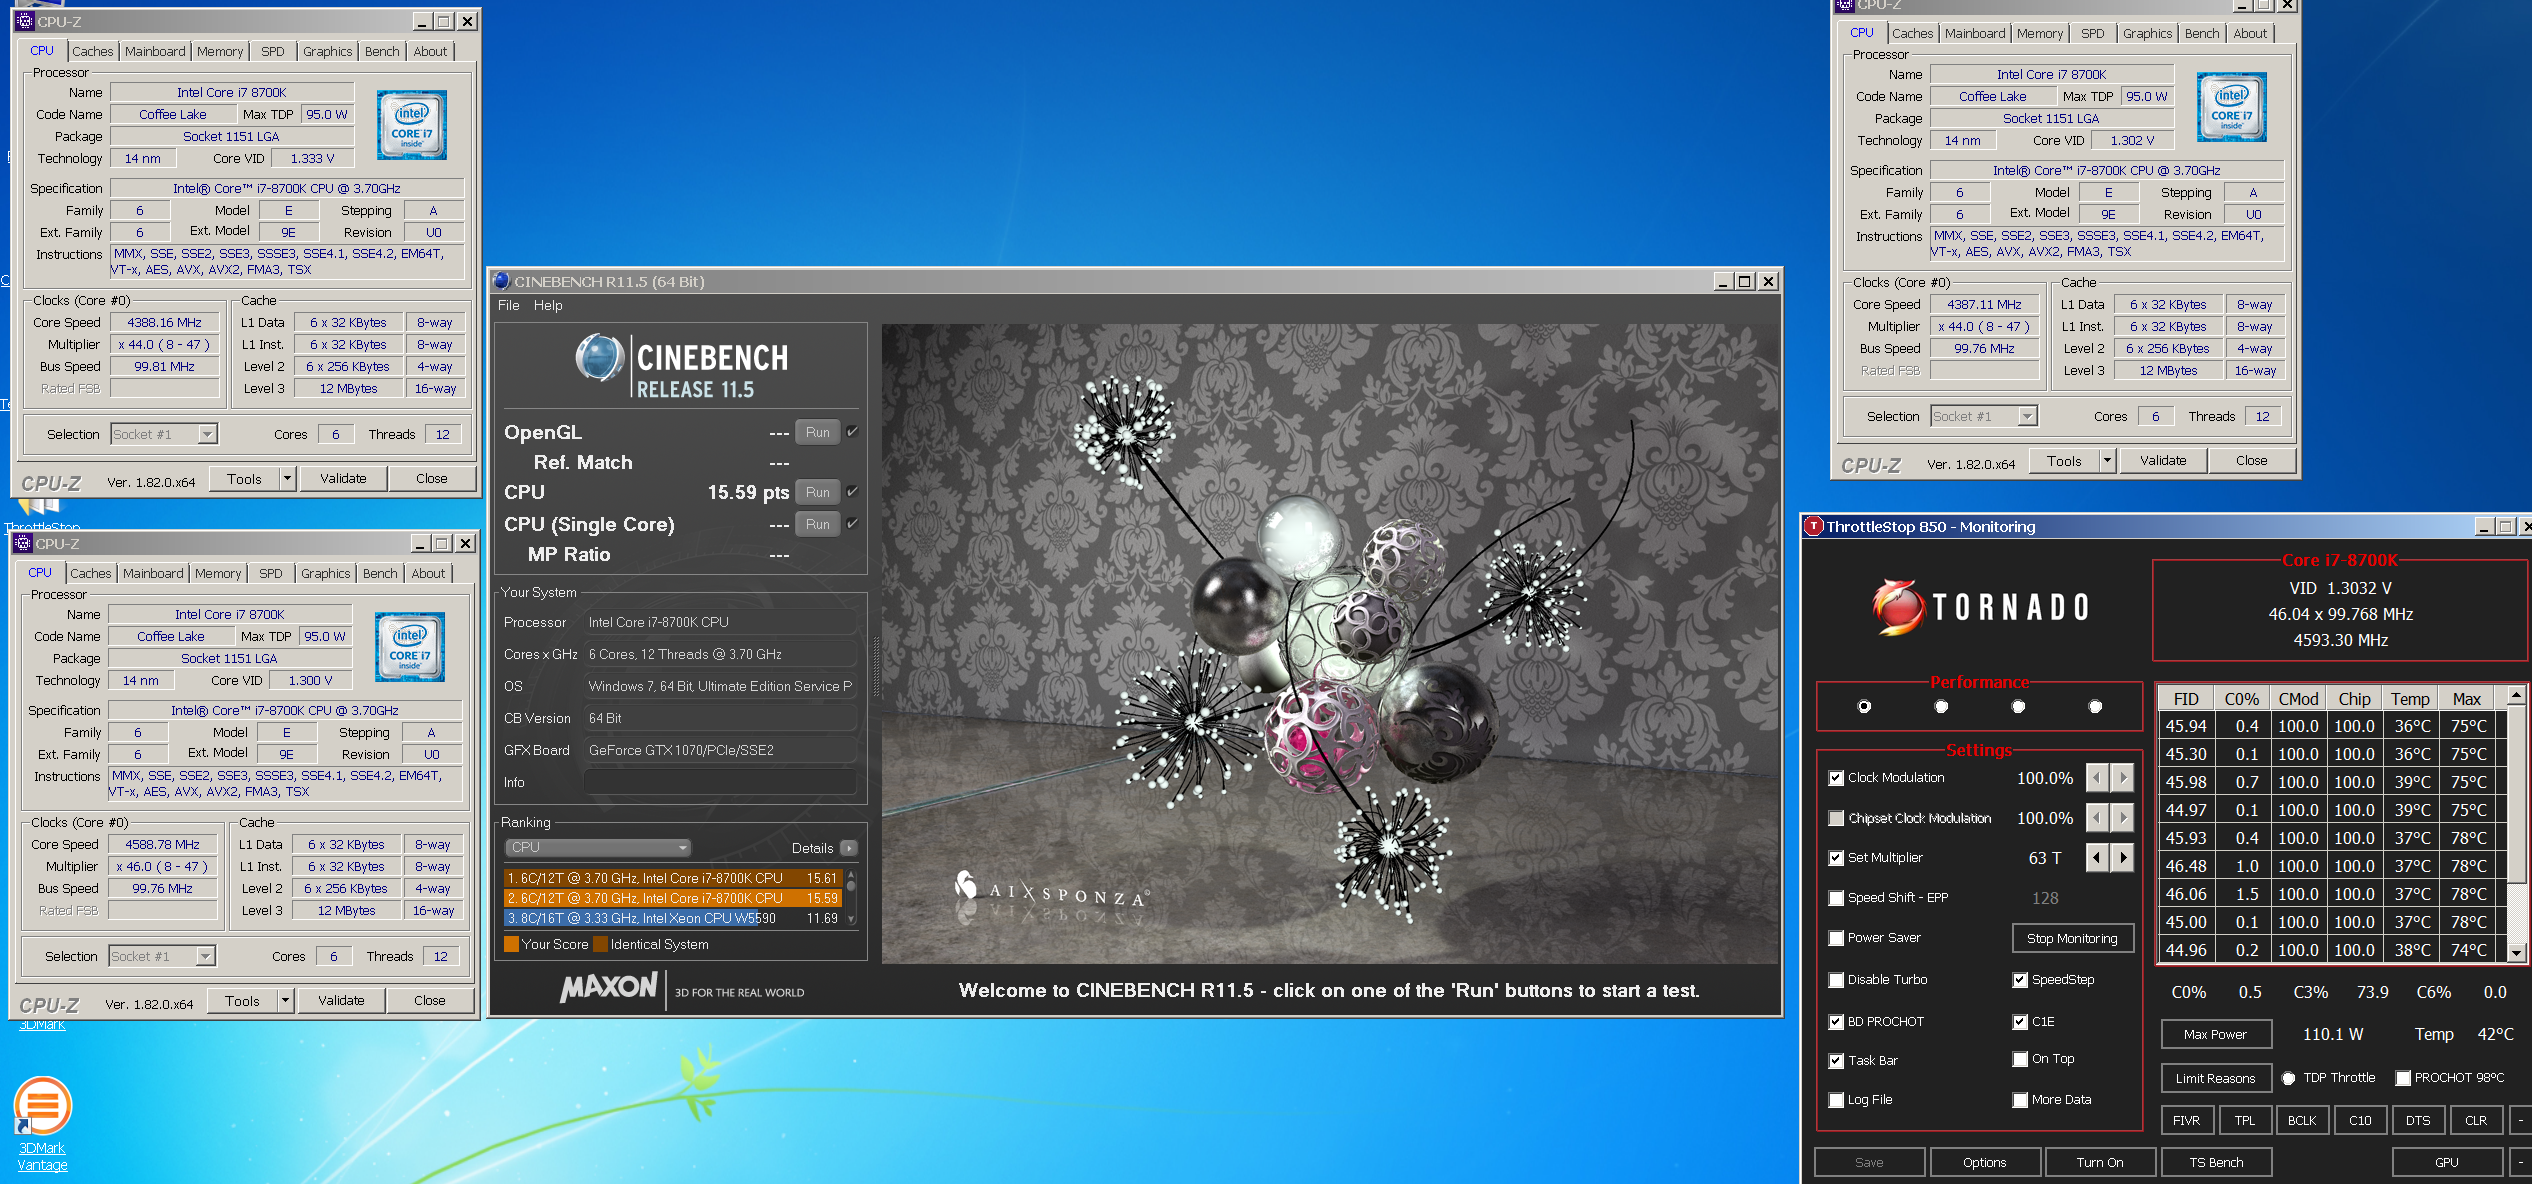This screenshot has width=2532, height=1184.
Task: Enable Chipset Clock Modulation checkbox
Action: pos(1836,818)
